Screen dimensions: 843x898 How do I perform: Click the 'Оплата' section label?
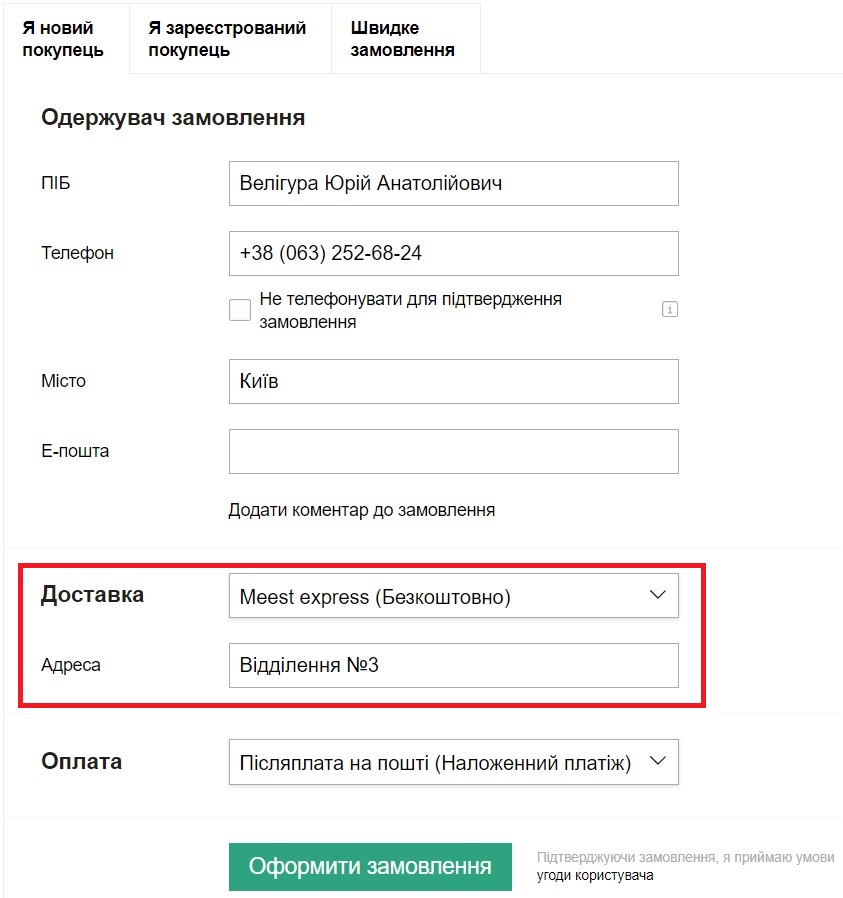click(81, 761)
